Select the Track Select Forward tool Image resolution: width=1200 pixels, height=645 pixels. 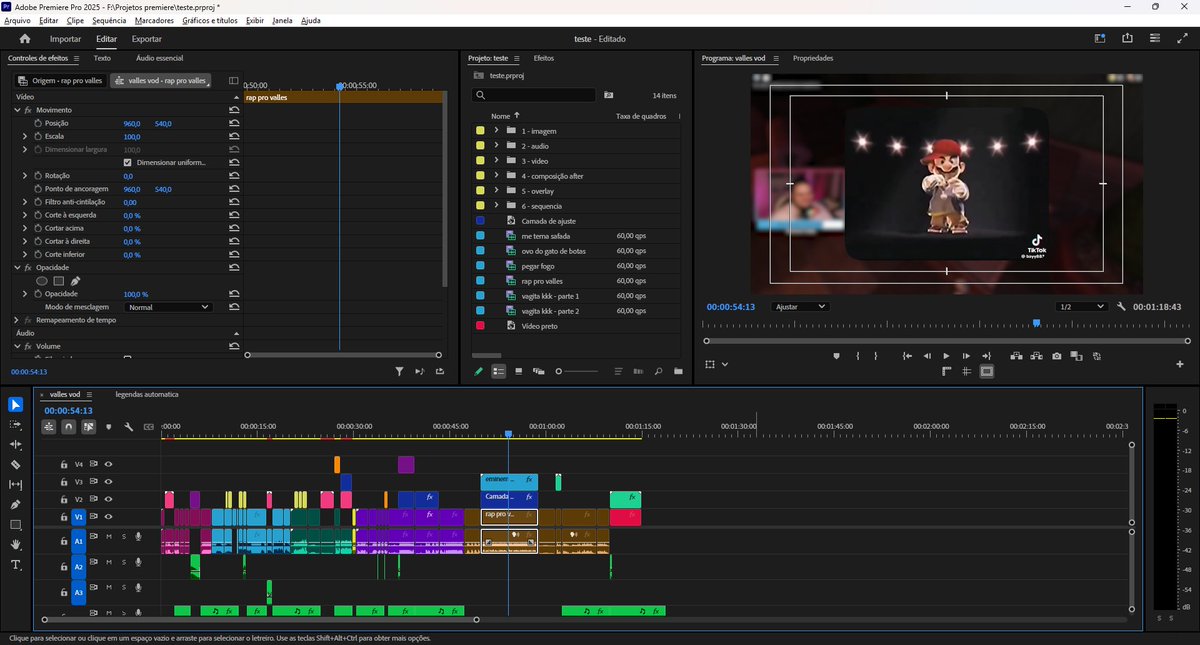[16, 425]
